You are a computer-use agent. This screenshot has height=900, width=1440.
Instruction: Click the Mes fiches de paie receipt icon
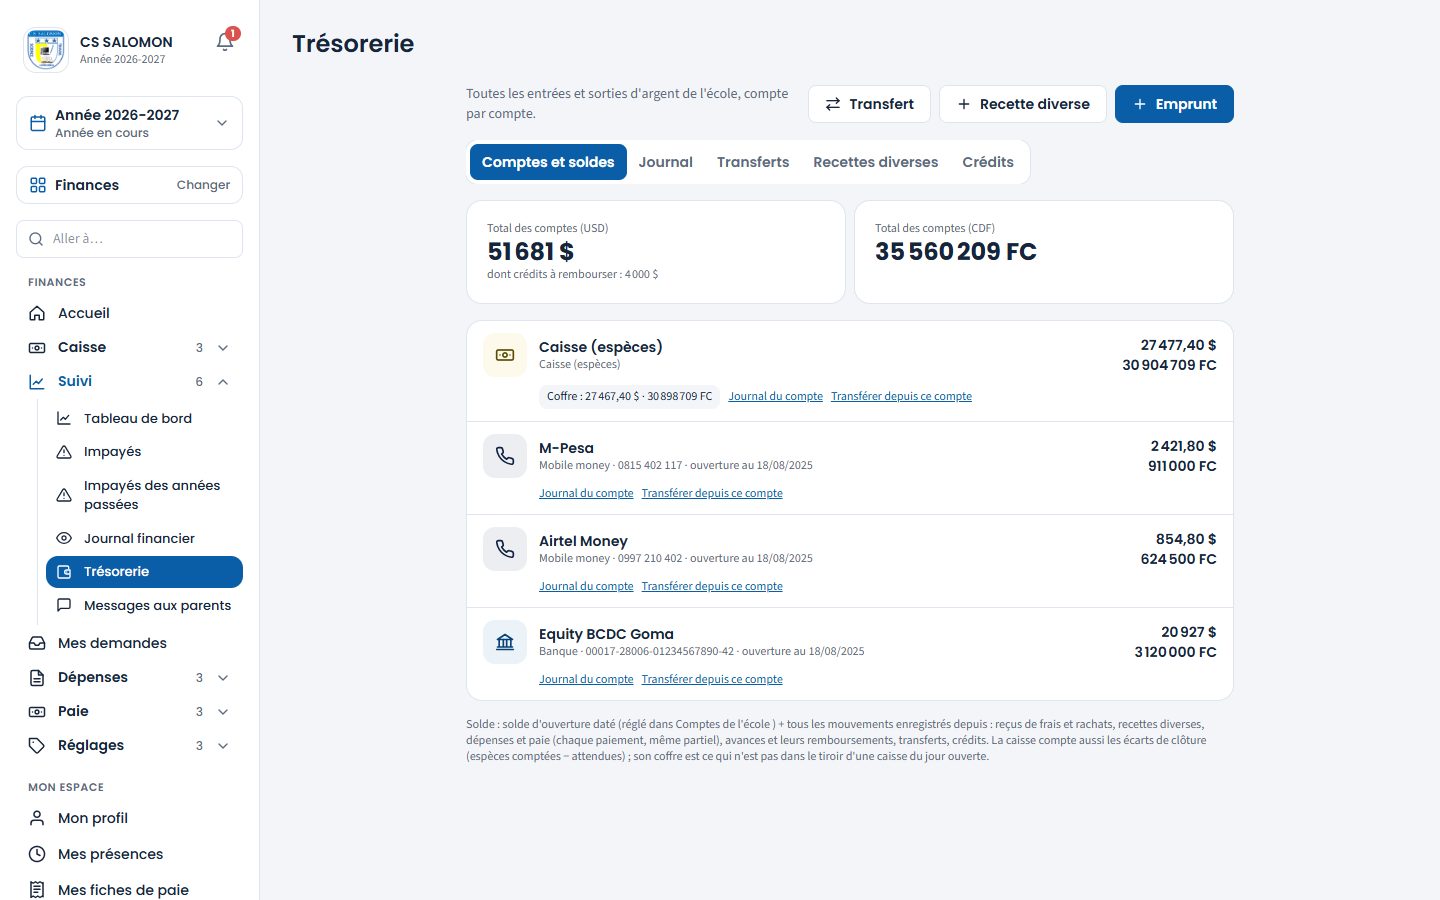point(37,890)
